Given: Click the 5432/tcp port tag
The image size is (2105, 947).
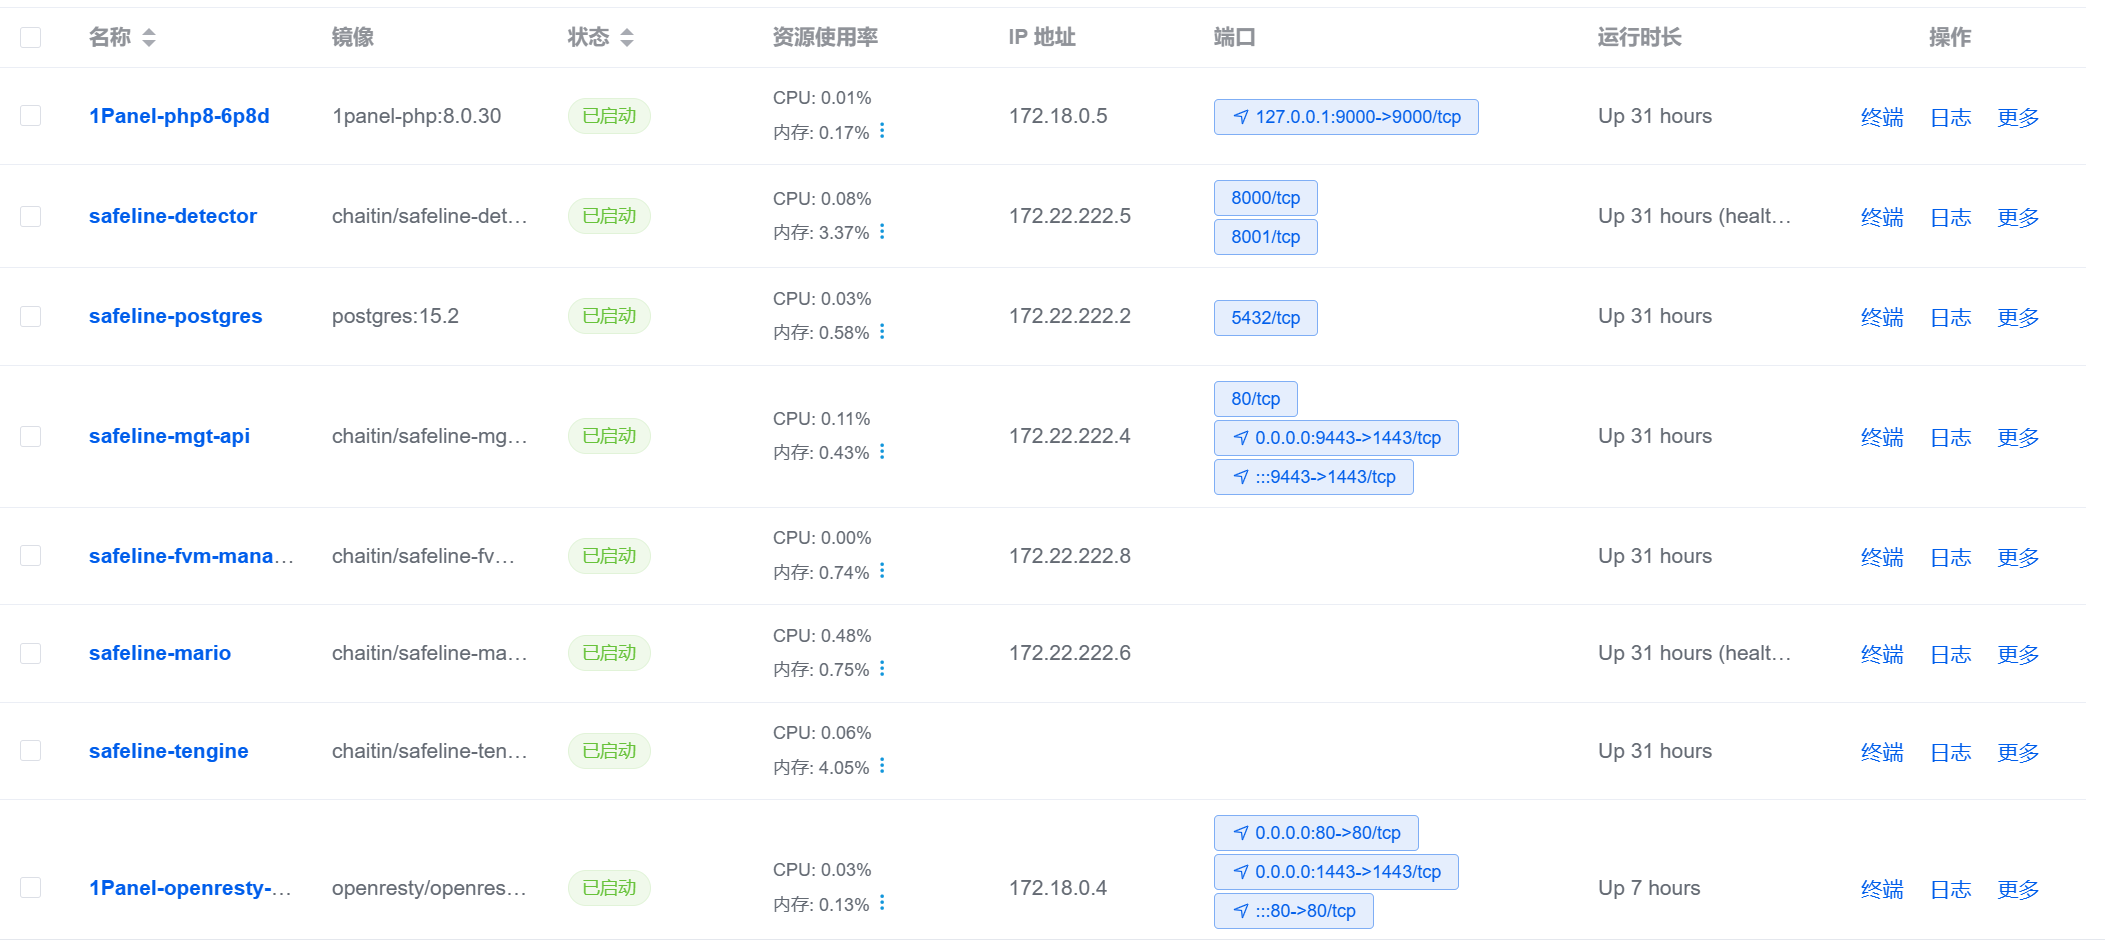Looking at the screenshot, I should [1265, 318].
